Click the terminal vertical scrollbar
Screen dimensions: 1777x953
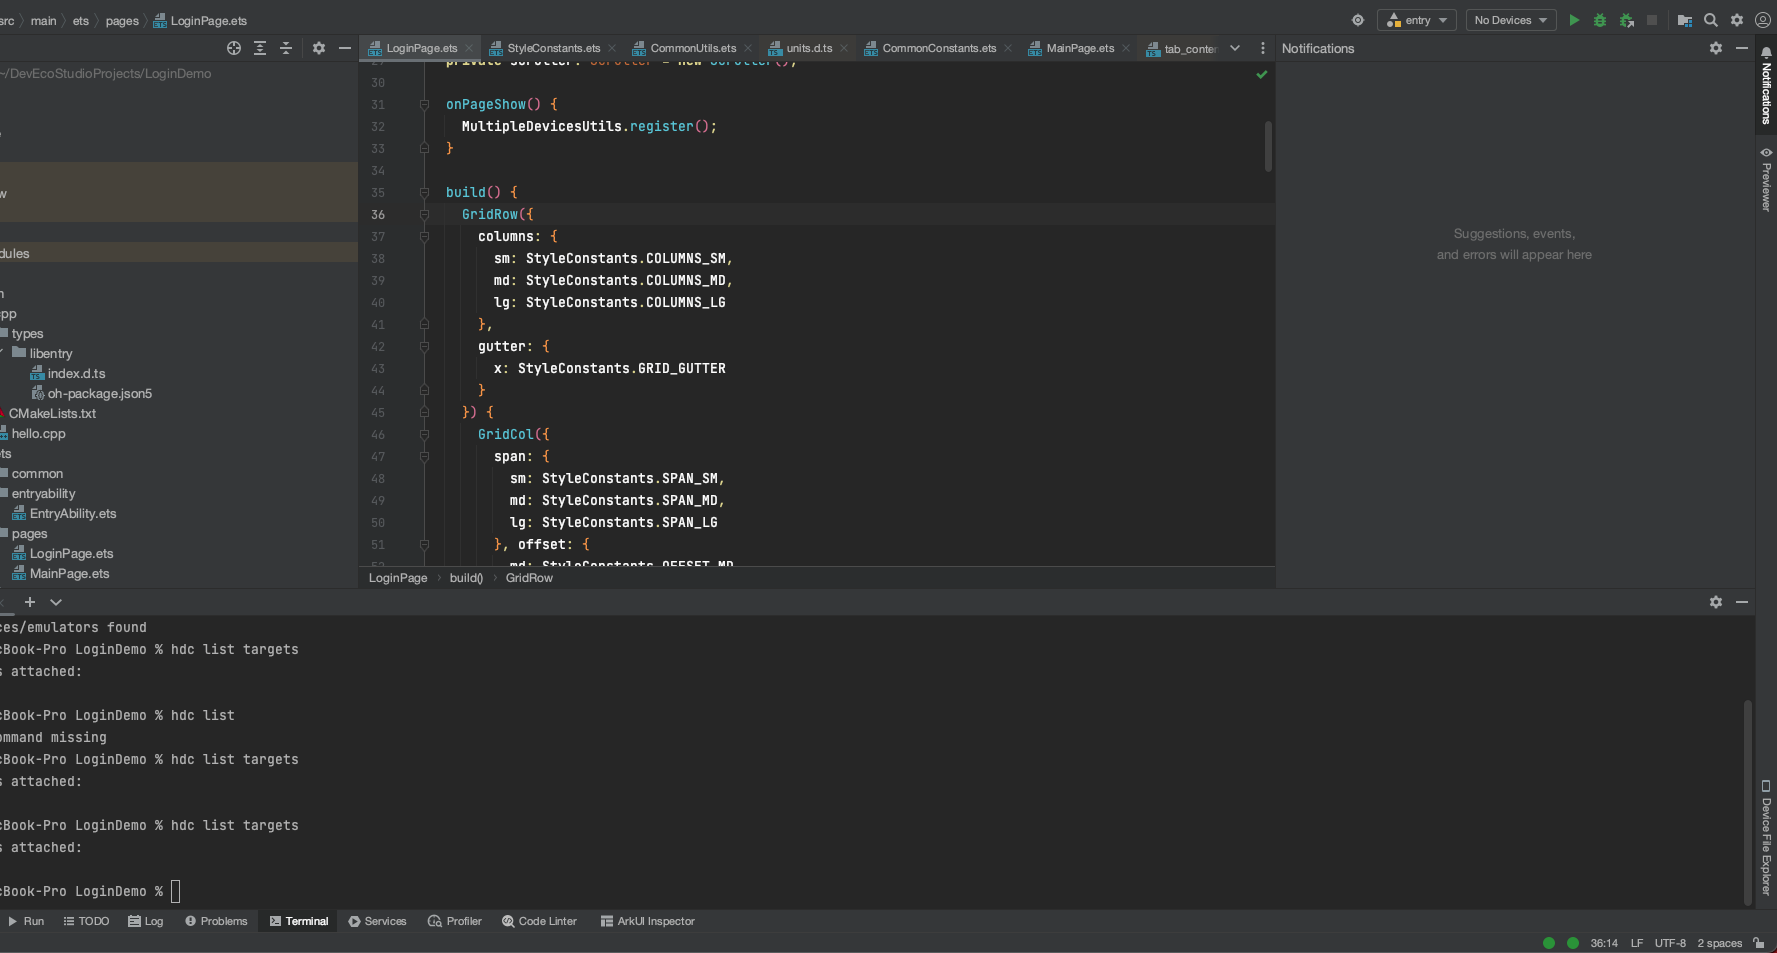click(x=1748, y=802)
